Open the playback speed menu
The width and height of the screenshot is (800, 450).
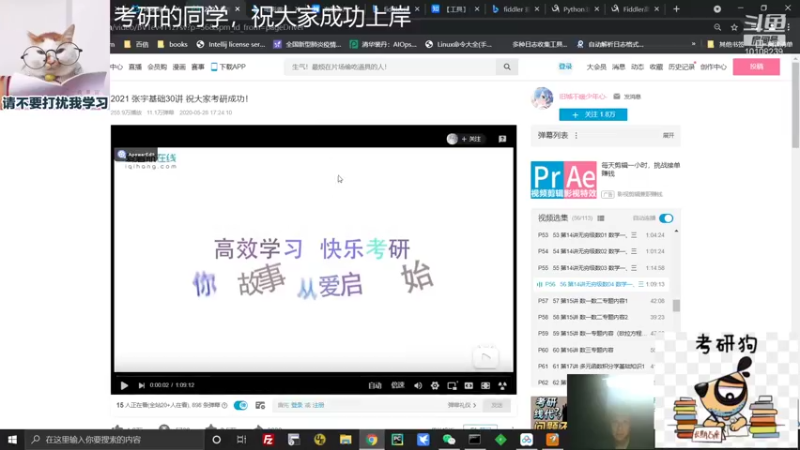(x=397, y=386)
